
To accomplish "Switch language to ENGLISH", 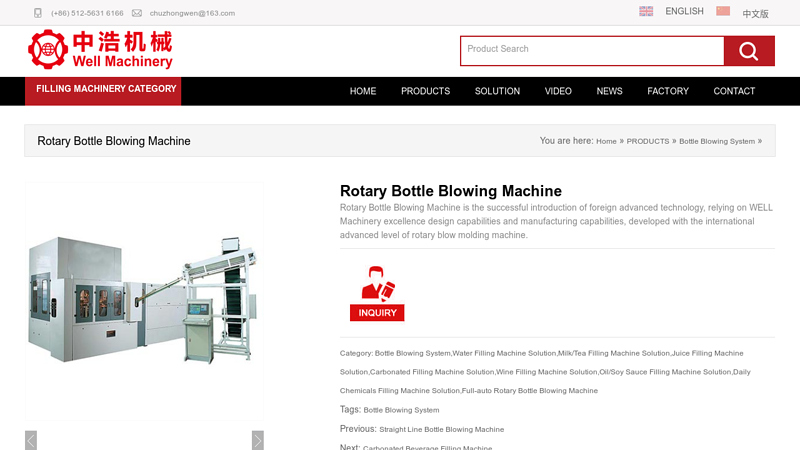I will tap(684, 11).
